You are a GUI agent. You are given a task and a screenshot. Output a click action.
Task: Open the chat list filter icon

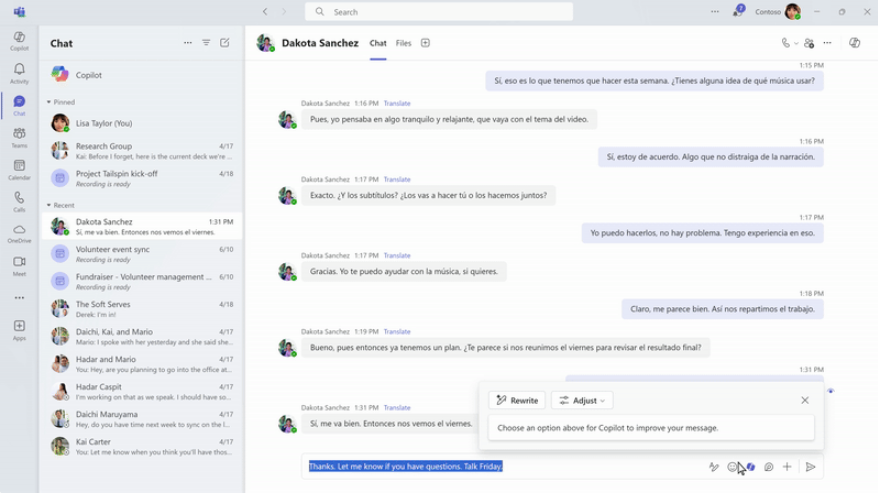(206, 43)
